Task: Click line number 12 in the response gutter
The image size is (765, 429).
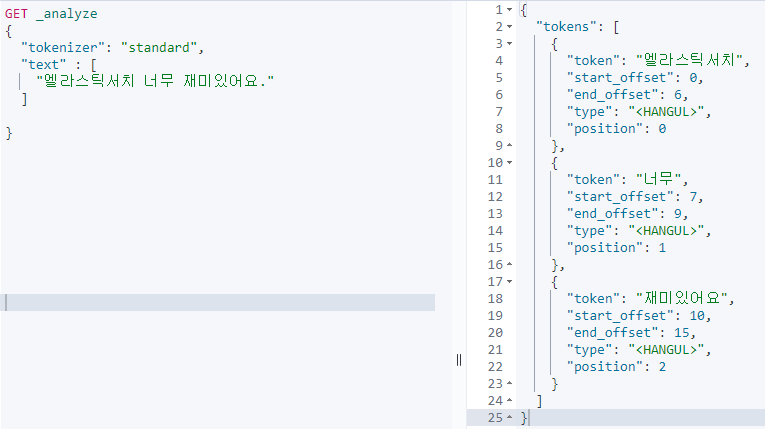Action: point(495,197)
